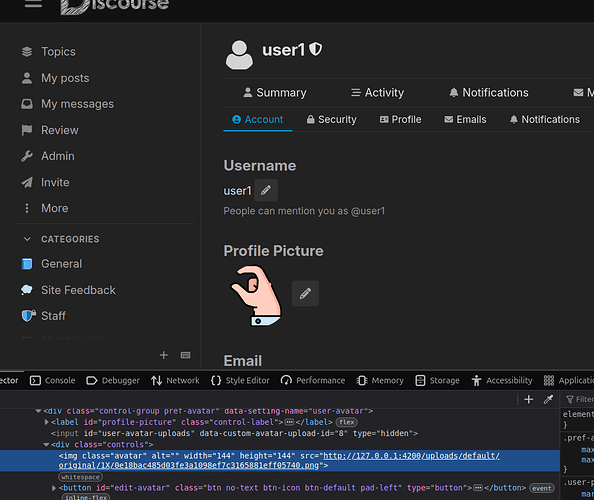
Task: Click the plus icon in sidebar footer
Action: pyautogui.click(x=164, y=355)
